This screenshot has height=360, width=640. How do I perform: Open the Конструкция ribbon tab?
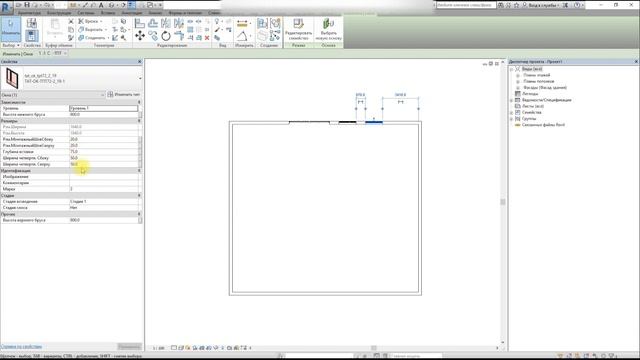[59, 13]
